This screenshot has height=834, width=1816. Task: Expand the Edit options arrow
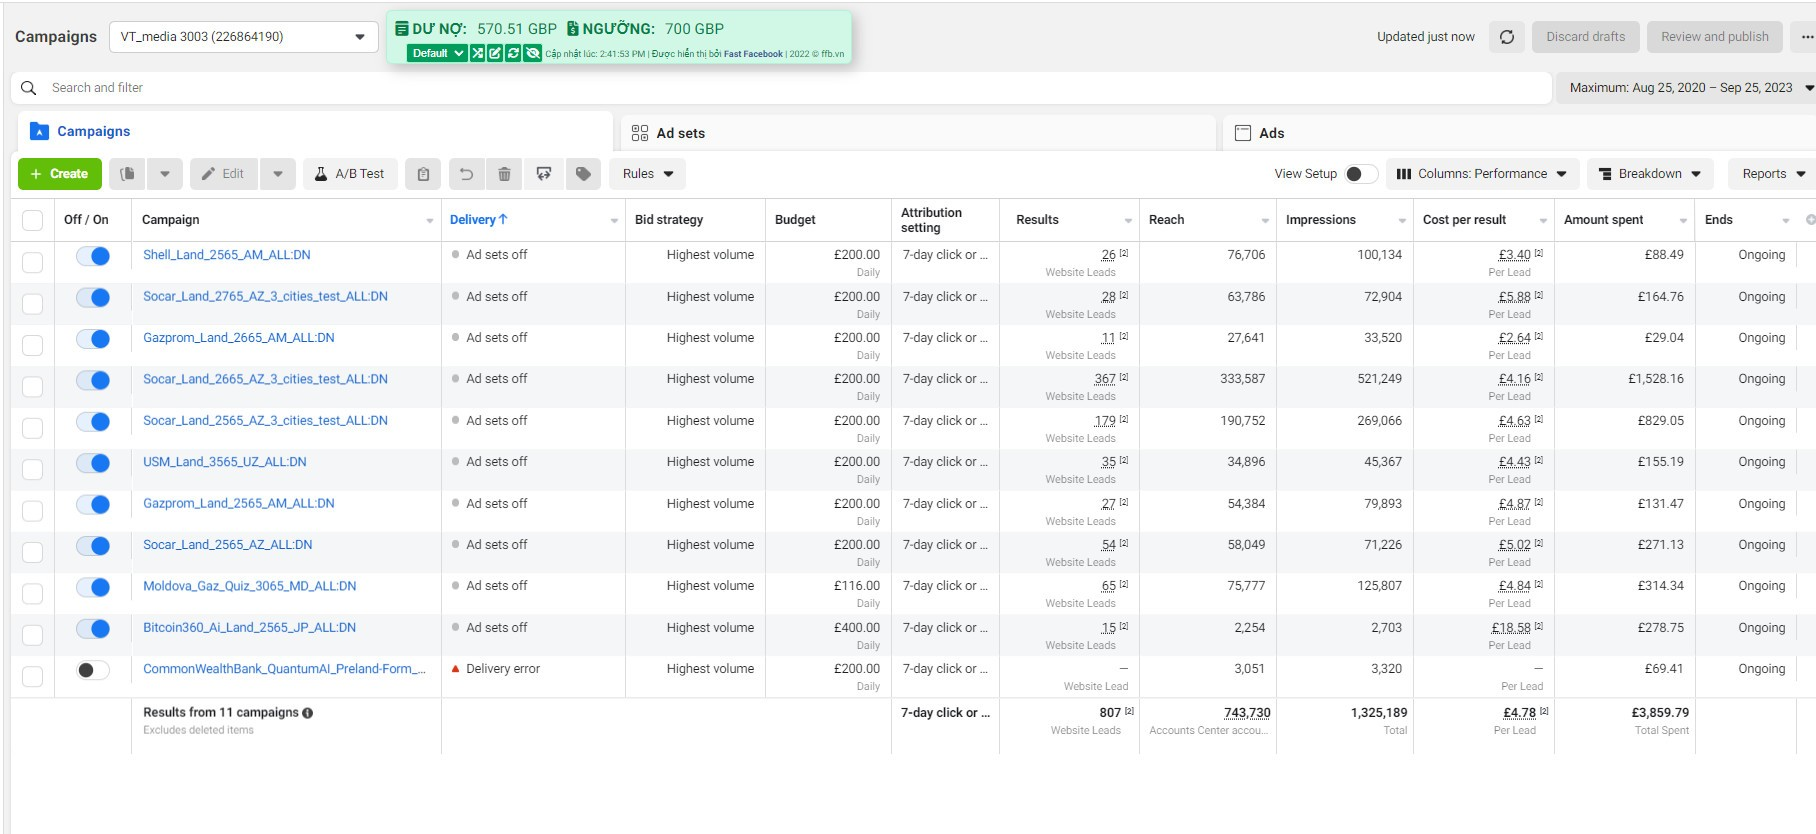pos(278,174)
